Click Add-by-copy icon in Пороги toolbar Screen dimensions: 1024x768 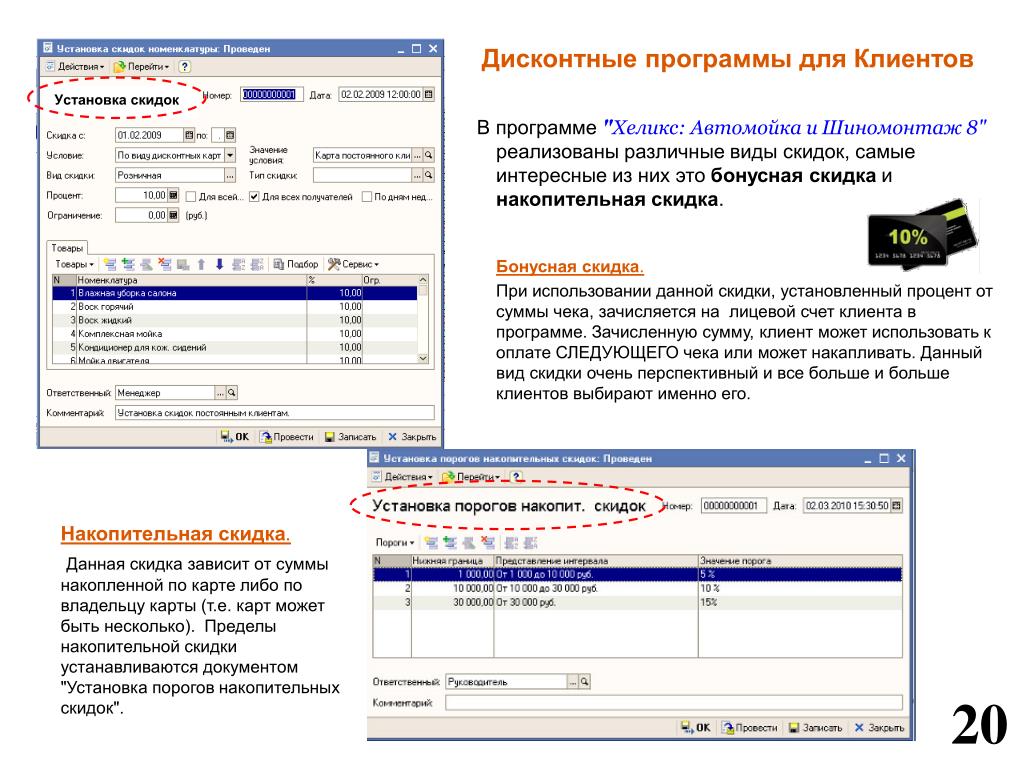click(x=449, y=542)
